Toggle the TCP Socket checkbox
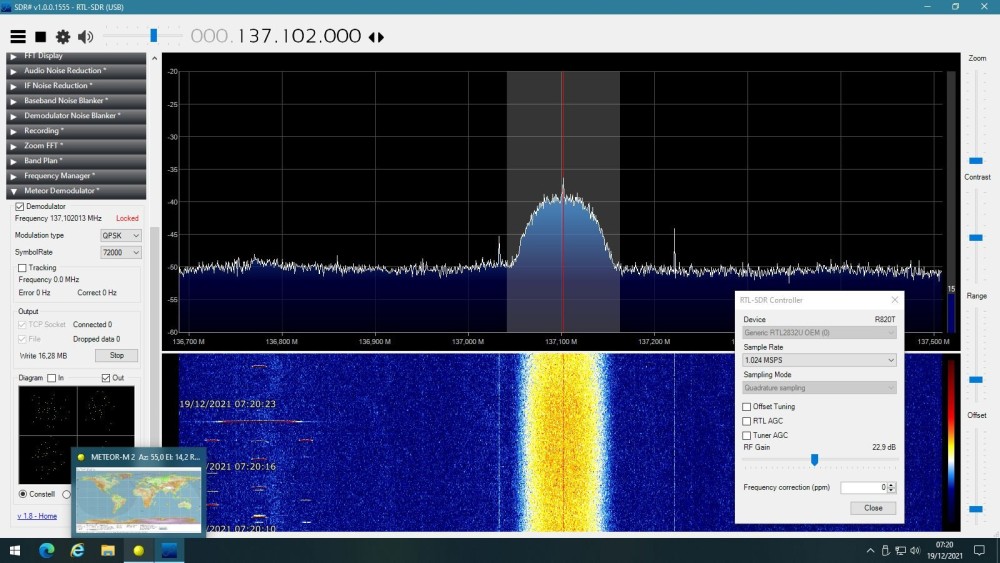Screen dimensions: 1000x563 pos(22,325)
